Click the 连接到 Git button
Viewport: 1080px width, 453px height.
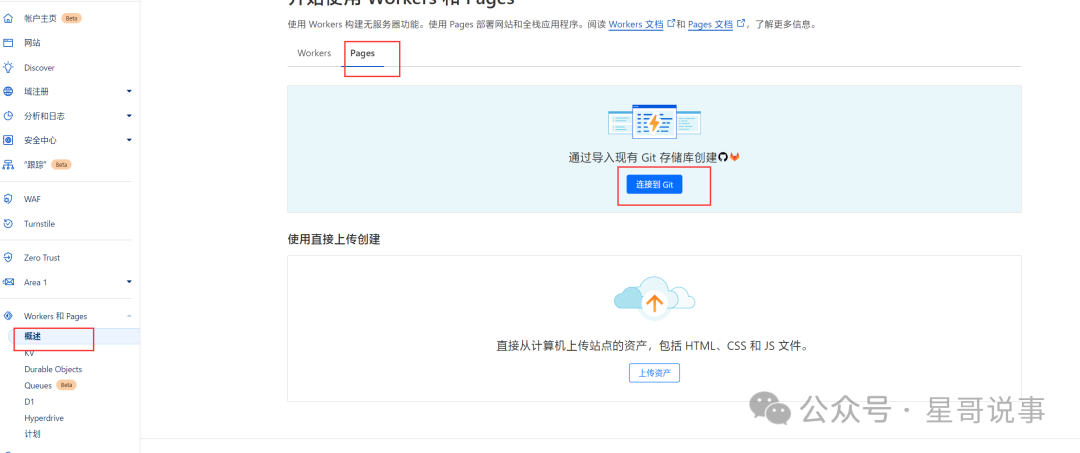tap(654, 185)
